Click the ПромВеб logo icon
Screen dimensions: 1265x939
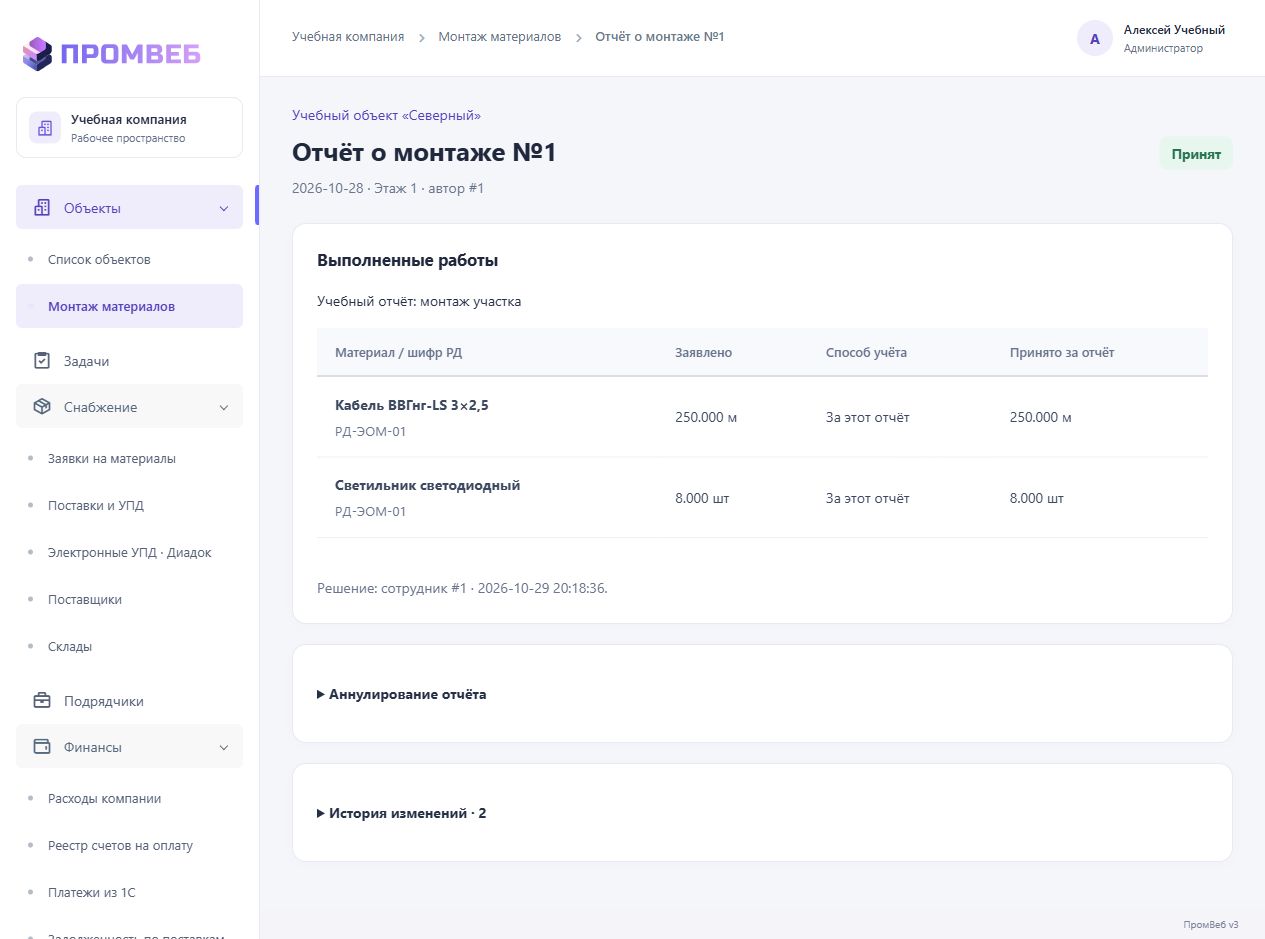tap(37, 53)
